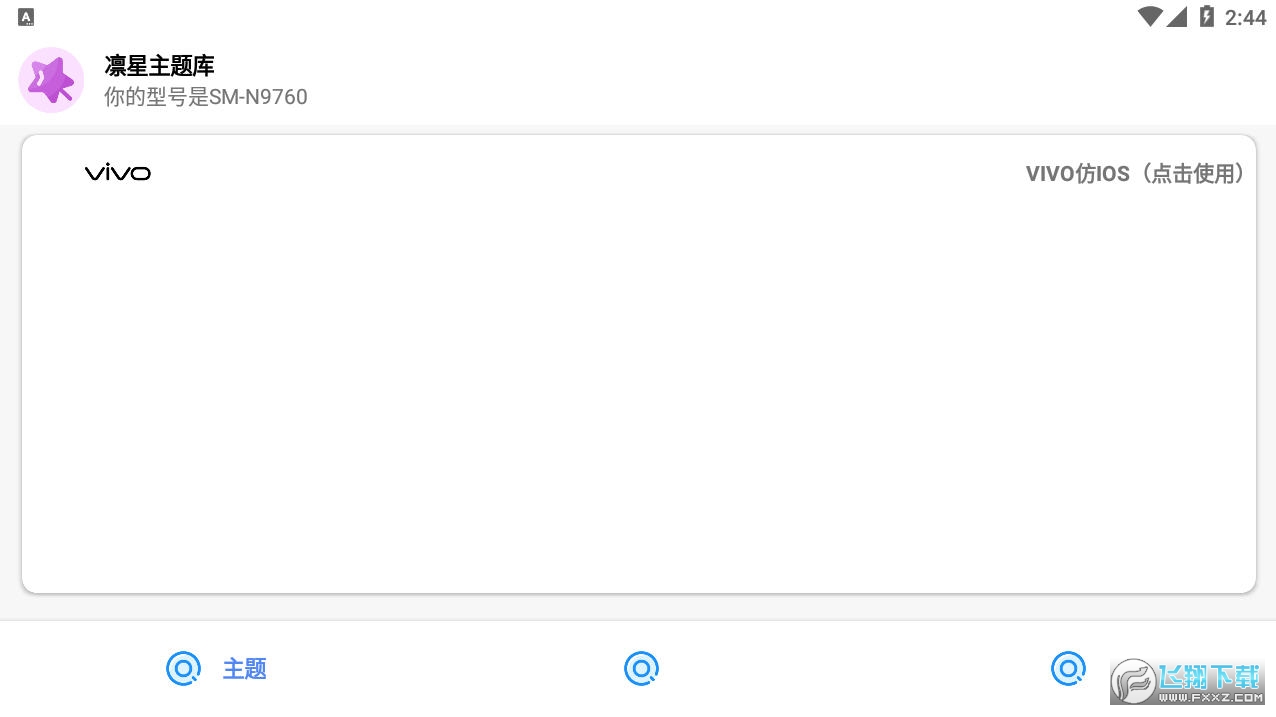
Task: Tap the Wi-Fi status icon
Action: click(1149, 16)
